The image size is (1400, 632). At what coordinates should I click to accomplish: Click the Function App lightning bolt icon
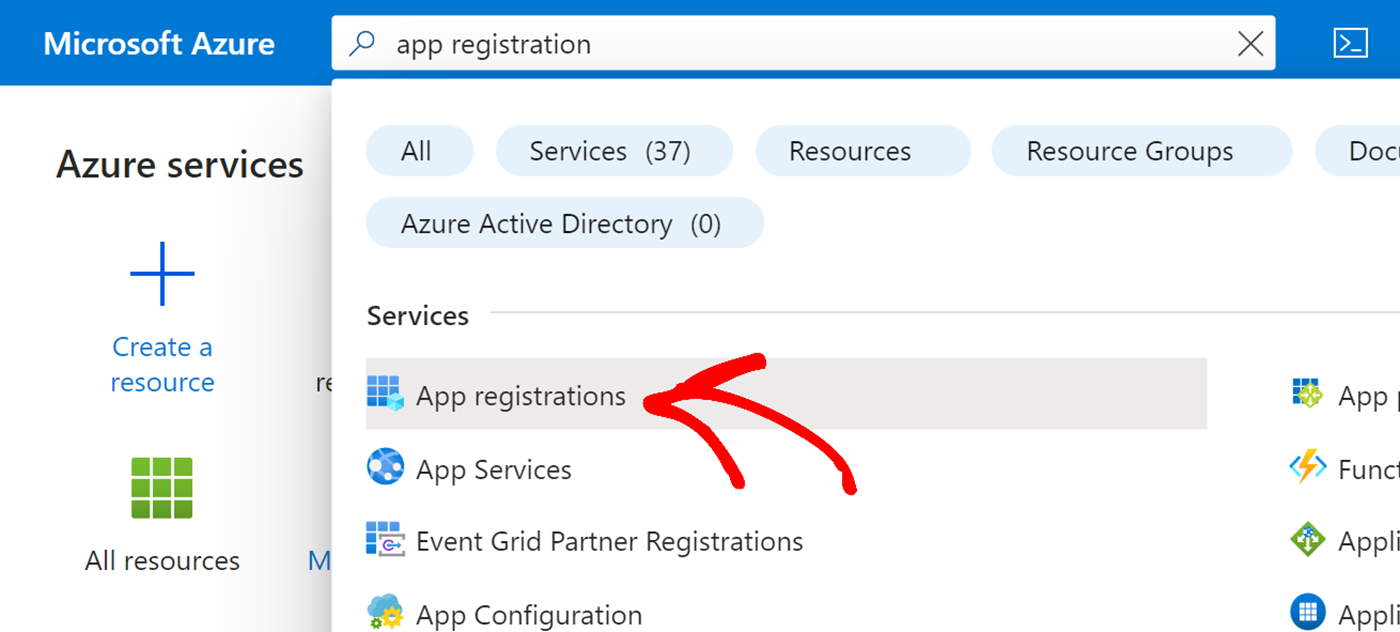(1308, 468)
